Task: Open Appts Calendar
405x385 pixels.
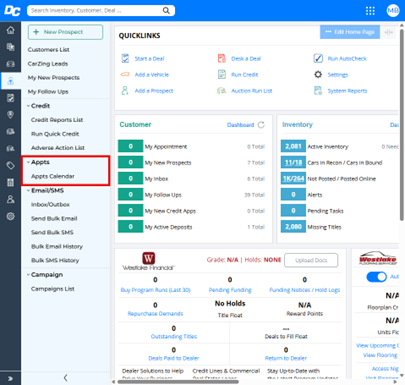Action: coord(53,176)
